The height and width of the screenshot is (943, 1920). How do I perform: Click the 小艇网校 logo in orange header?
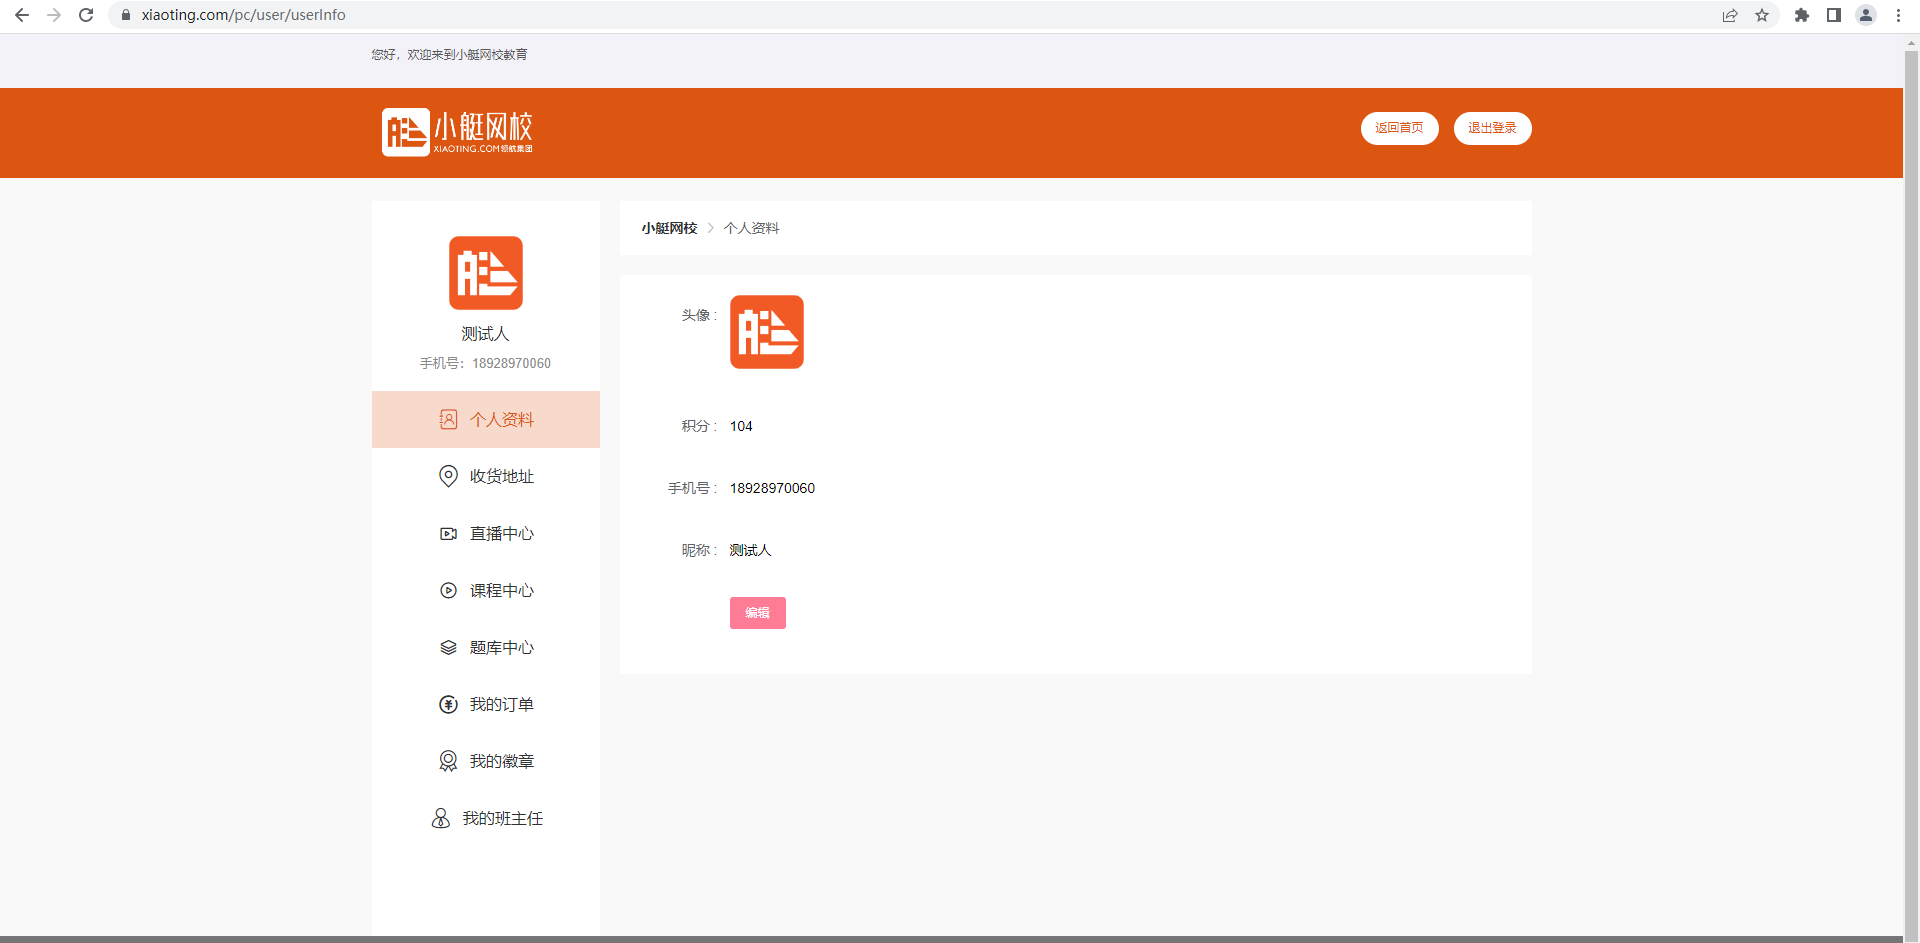point(457,132)
